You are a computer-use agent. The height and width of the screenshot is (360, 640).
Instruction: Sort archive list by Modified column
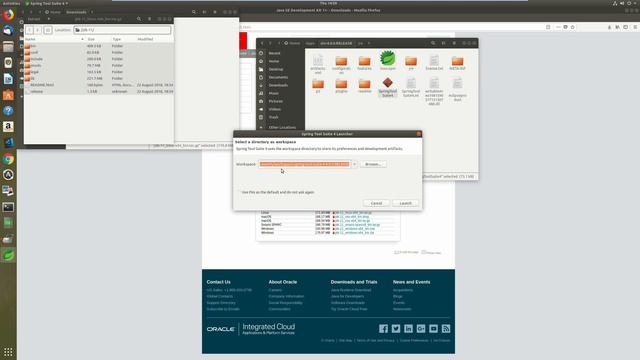tap(154, 39)
